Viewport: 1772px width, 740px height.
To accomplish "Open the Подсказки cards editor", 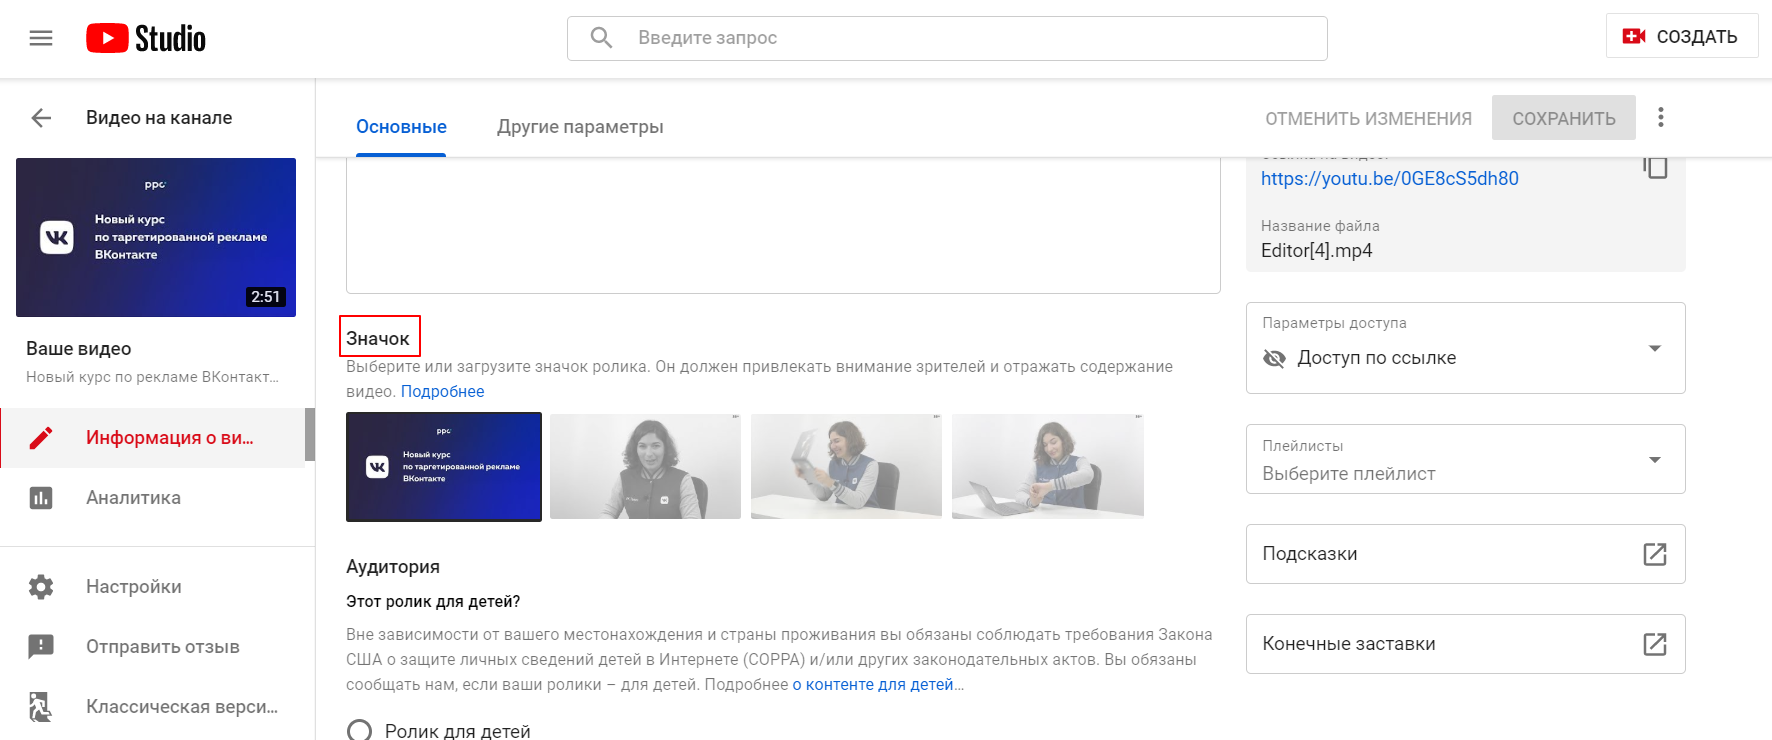I will click(x=1465, y=554).
